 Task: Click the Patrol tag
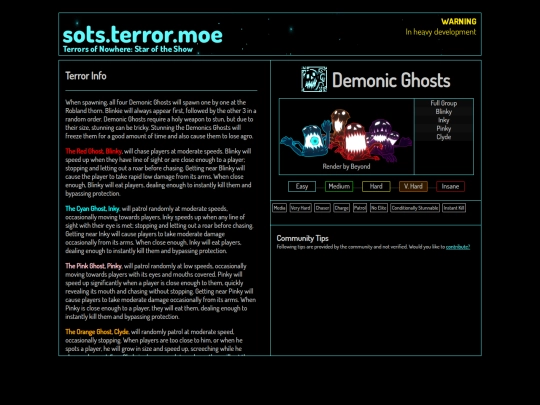click(x=360, y=208)
